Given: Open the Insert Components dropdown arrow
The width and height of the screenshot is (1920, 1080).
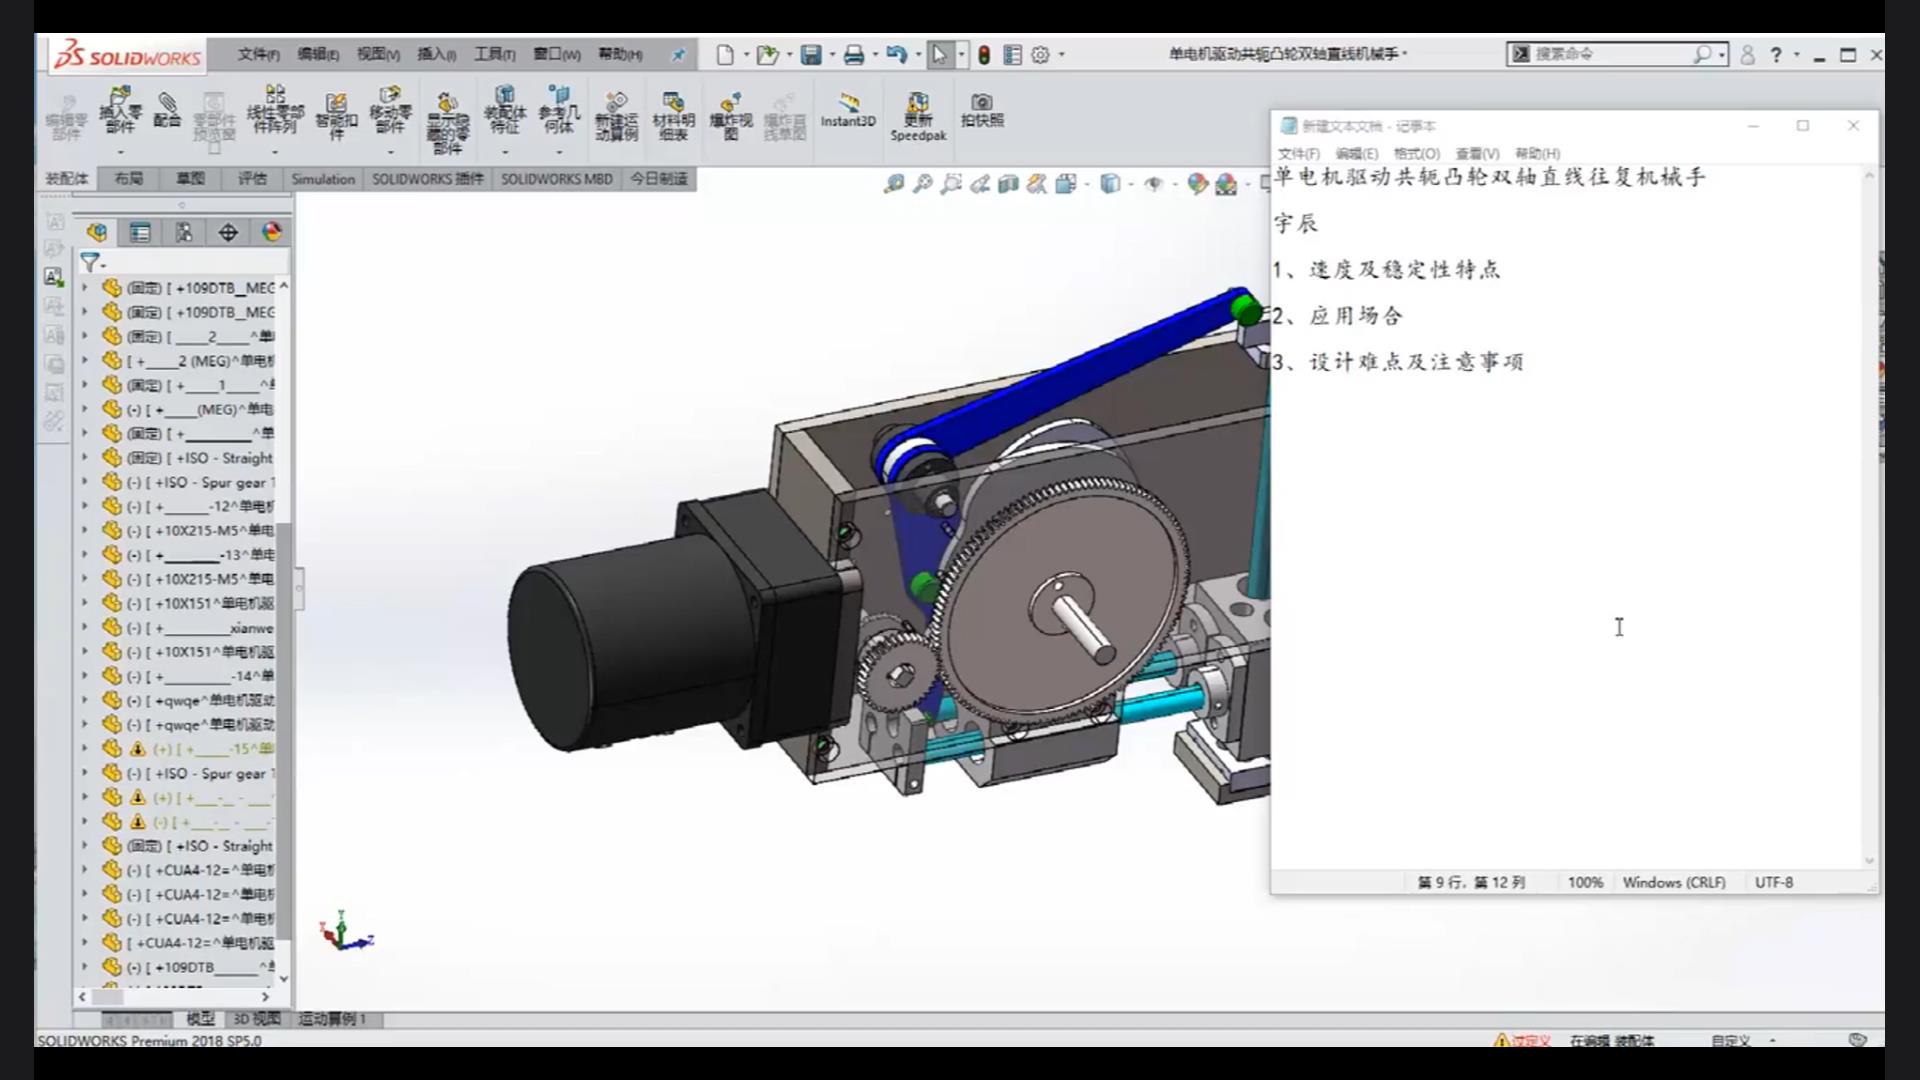Looking at the screenshot, I should tap(120, 152).
